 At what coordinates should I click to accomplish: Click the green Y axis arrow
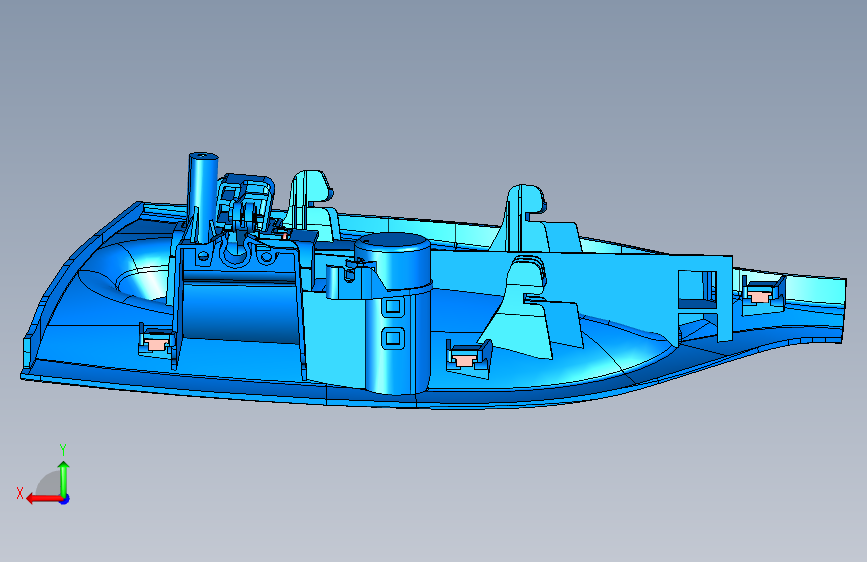(64, 479)
